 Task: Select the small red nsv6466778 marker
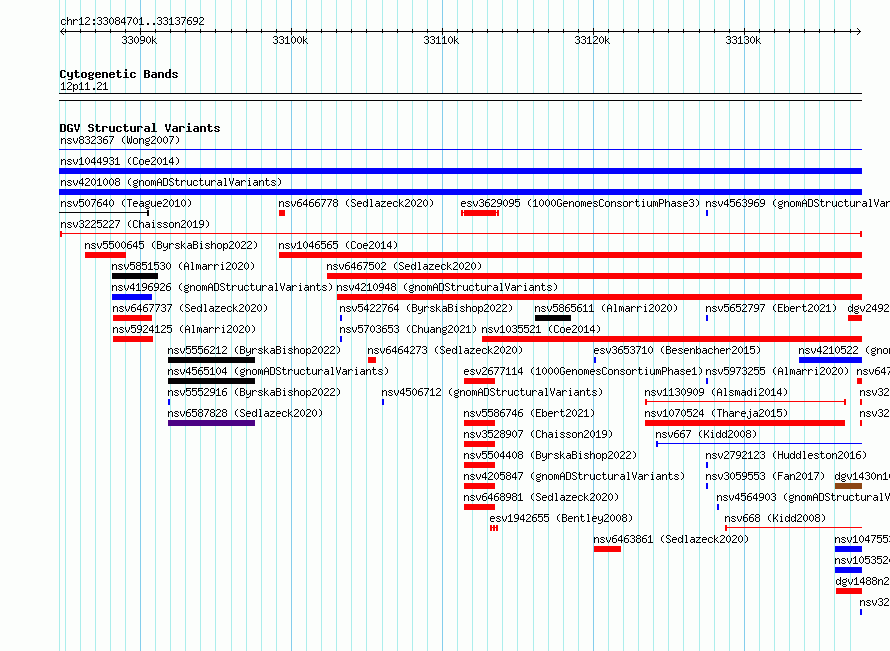[282, 213]
